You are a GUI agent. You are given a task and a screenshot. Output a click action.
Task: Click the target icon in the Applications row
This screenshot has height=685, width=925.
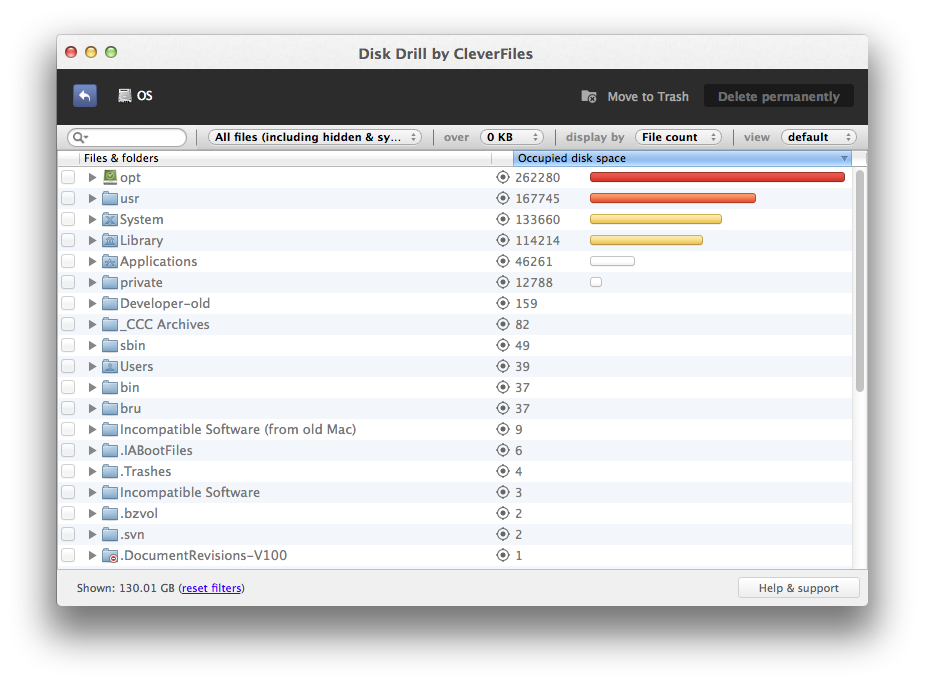(503, 261)
